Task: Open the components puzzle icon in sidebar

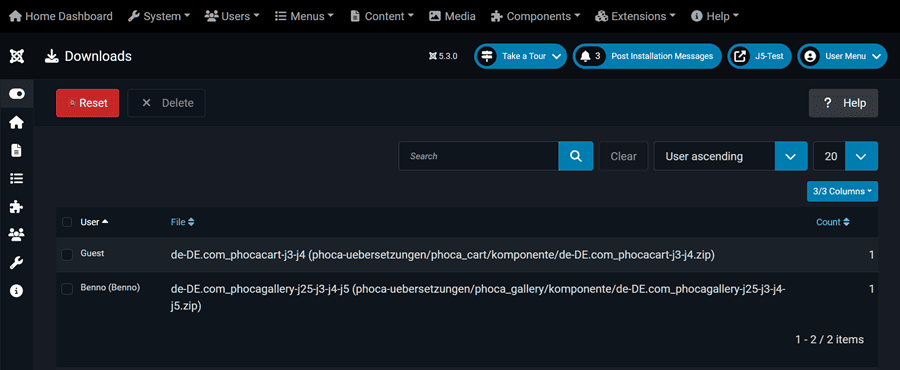Action: 17,207
